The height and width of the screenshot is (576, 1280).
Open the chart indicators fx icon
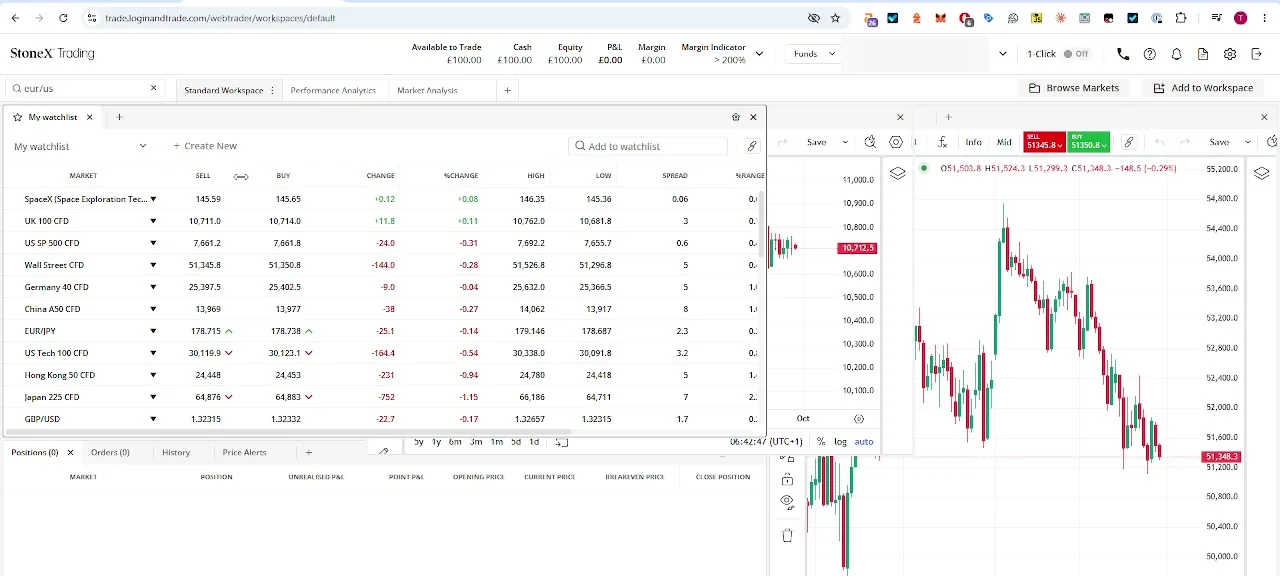942,142
